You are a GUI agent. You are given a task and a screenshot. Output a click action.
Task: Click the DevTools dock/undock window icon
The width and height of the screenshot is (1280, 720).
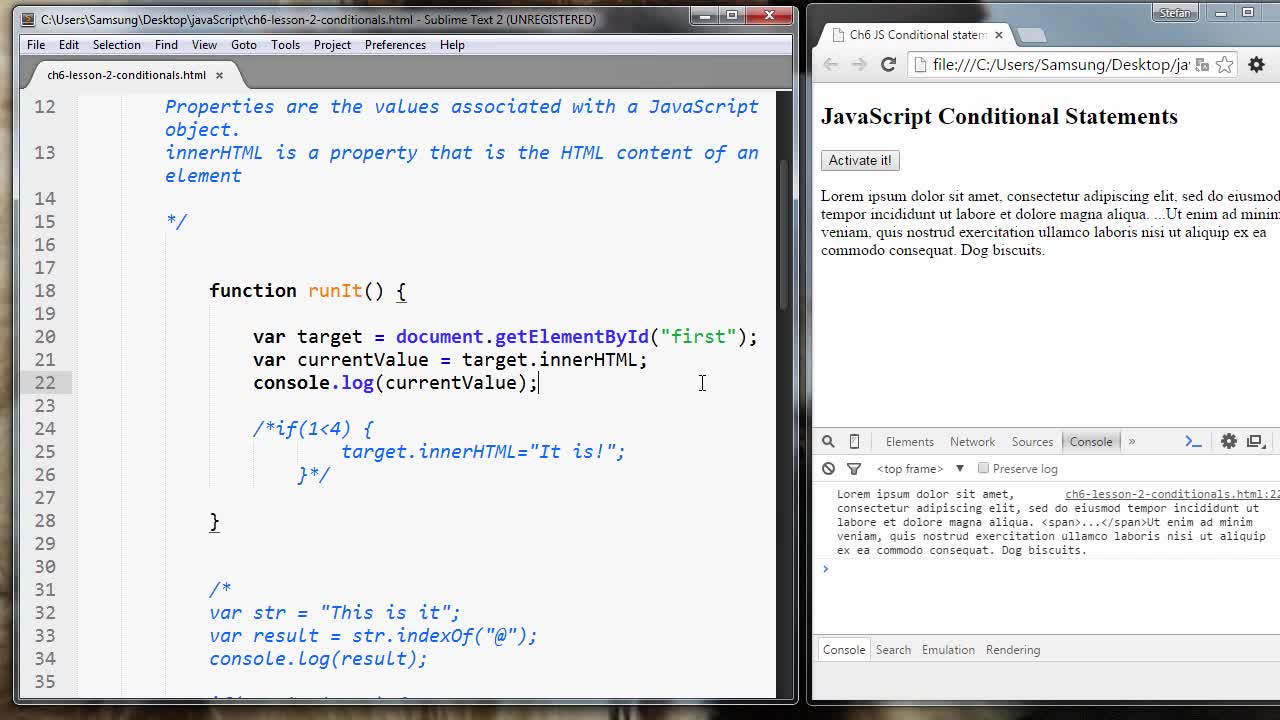coord(1256,441)
